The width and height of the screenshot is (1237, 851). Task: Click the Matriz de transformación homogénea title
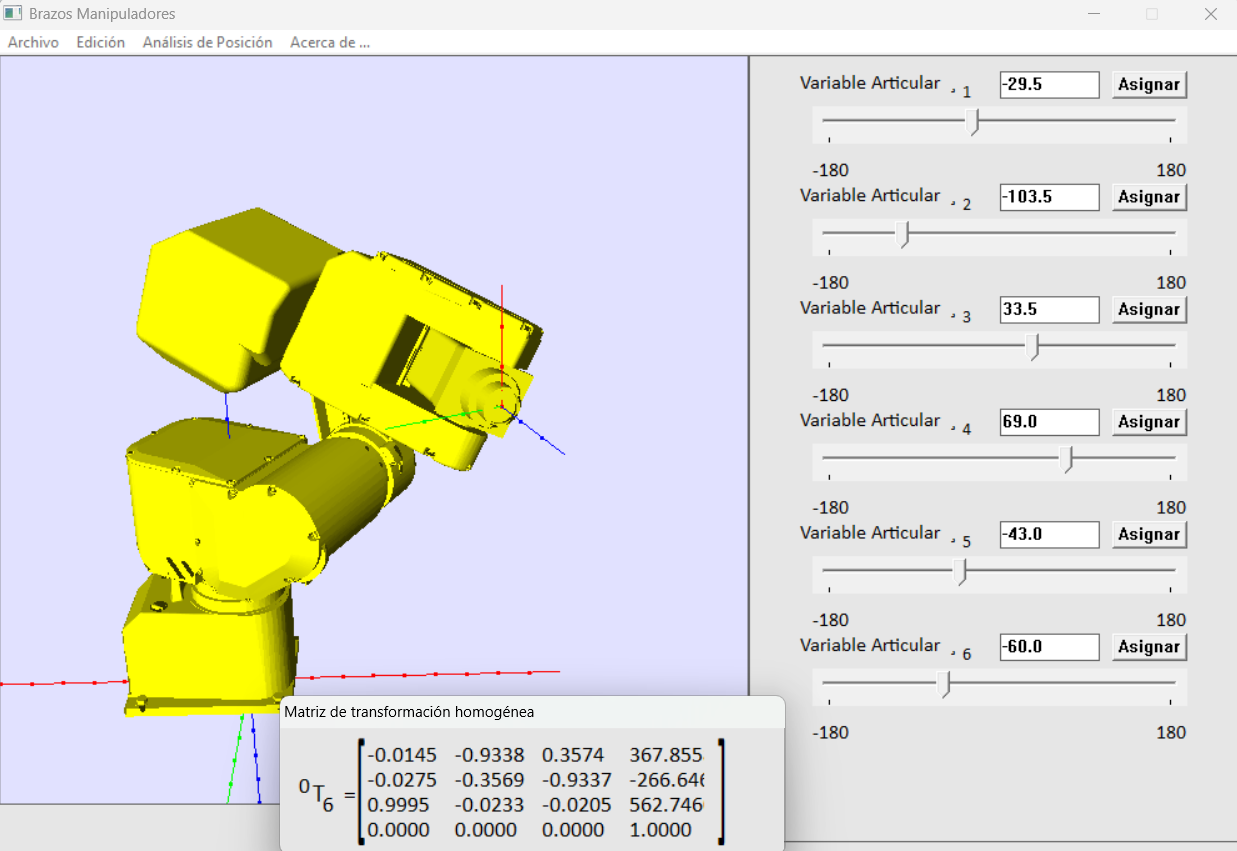(x=409, y=712)
